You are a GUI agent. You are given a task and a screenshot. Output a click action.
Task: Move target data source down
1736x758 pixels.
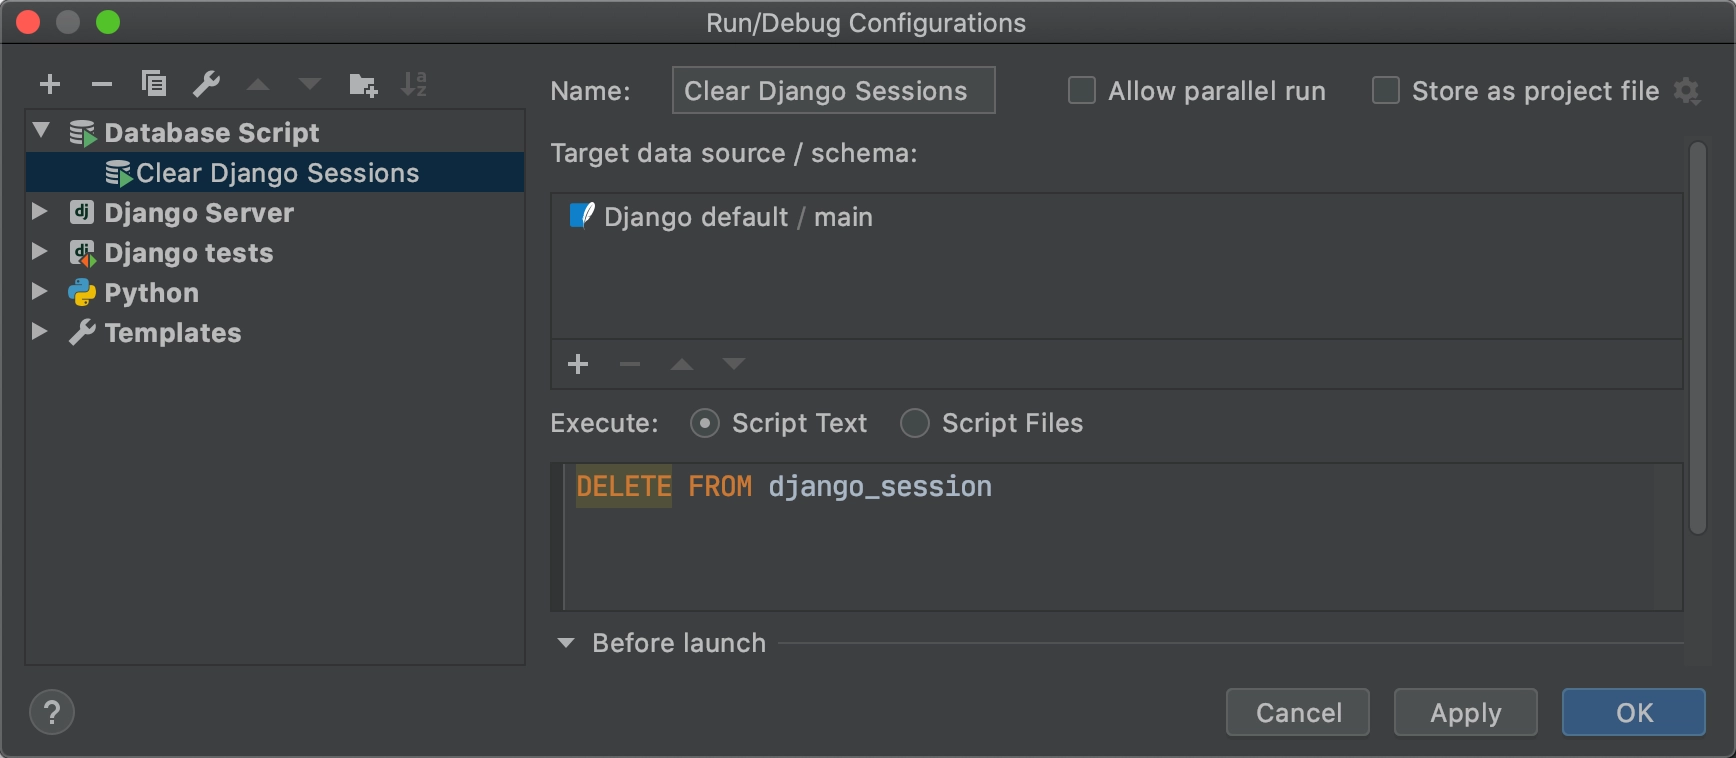[734, 364]
